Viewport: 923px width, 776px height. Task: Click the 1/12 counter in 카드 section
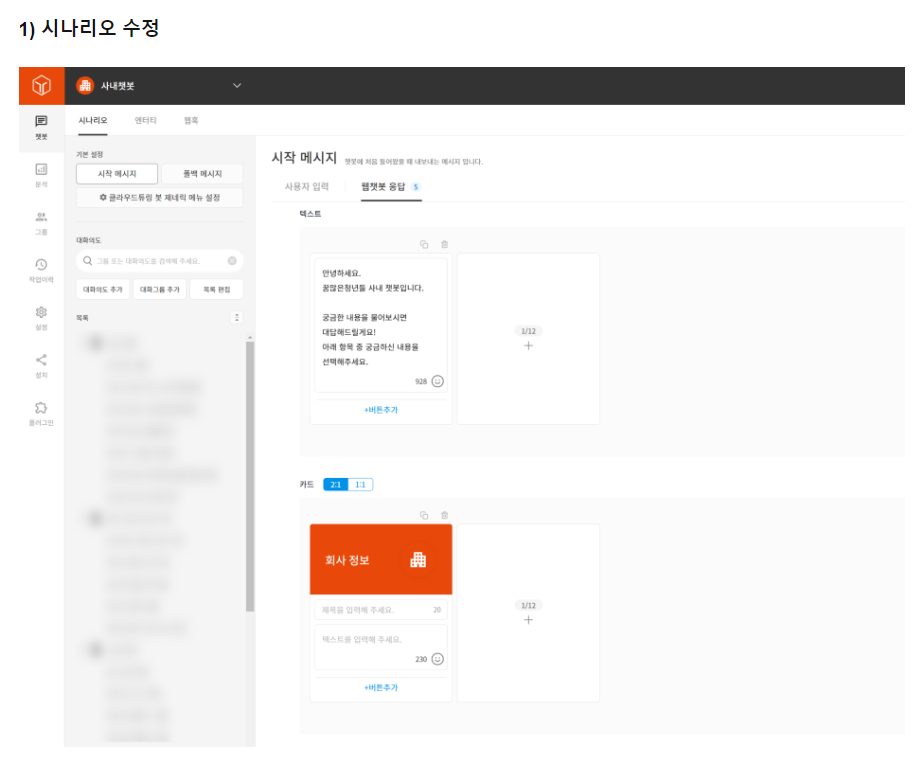click(529, 606)
